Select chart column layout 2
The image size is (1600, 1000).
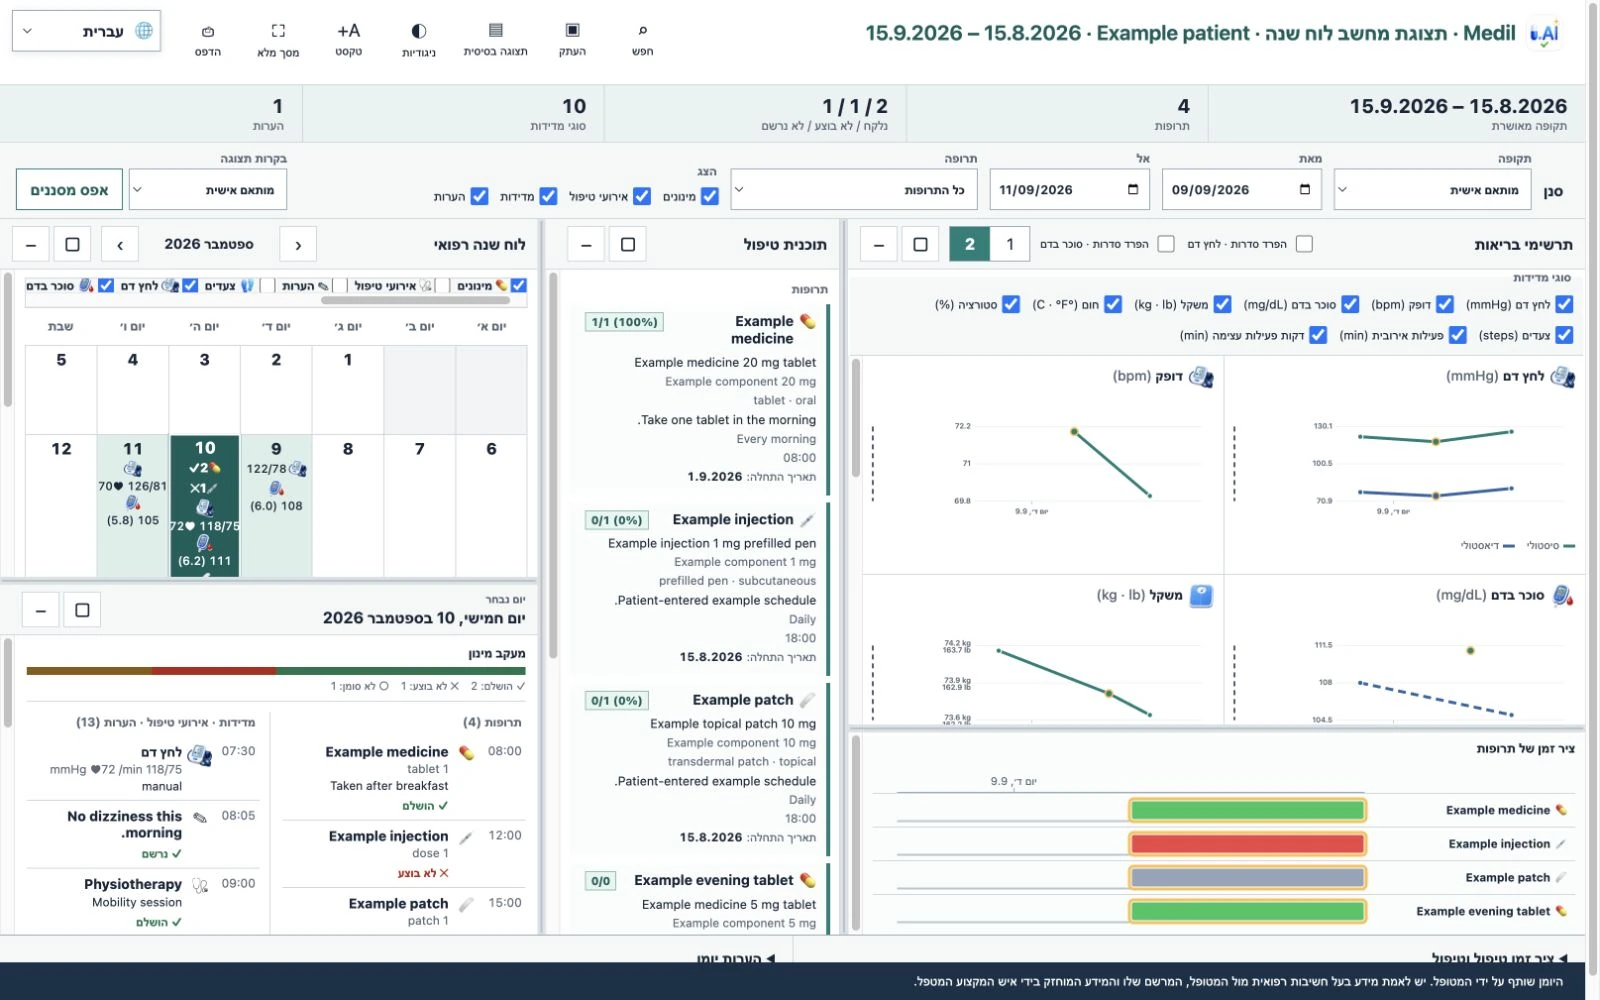click(x=969, y=244)
